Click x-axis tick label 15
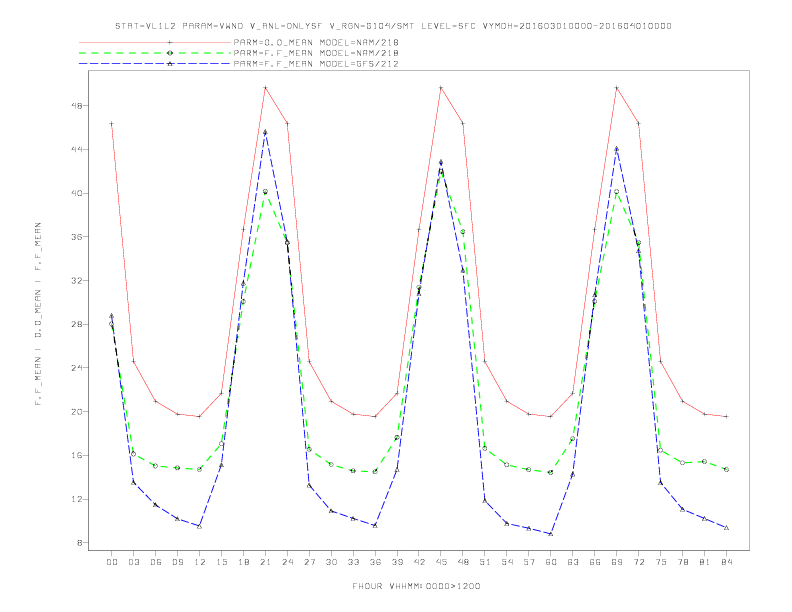Image resolution: width=792 pixels, height=612 pixels. point(221,562)
